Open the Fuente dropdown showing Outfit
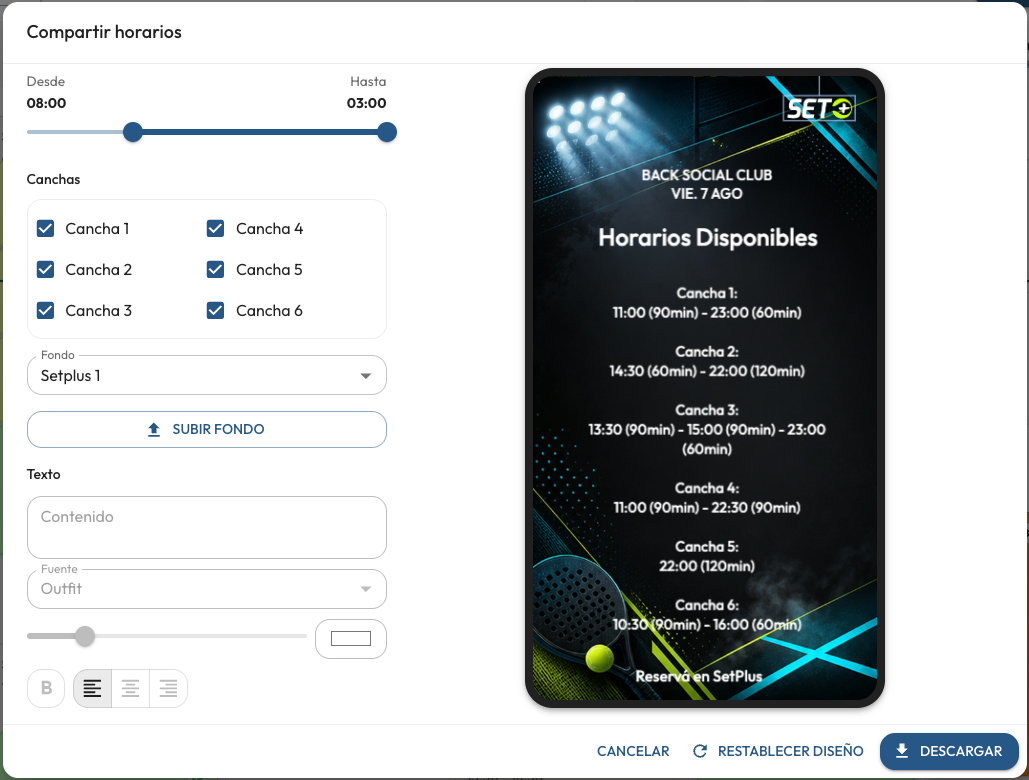This screenshot has width=1029, height=780. tap(207, 589)
